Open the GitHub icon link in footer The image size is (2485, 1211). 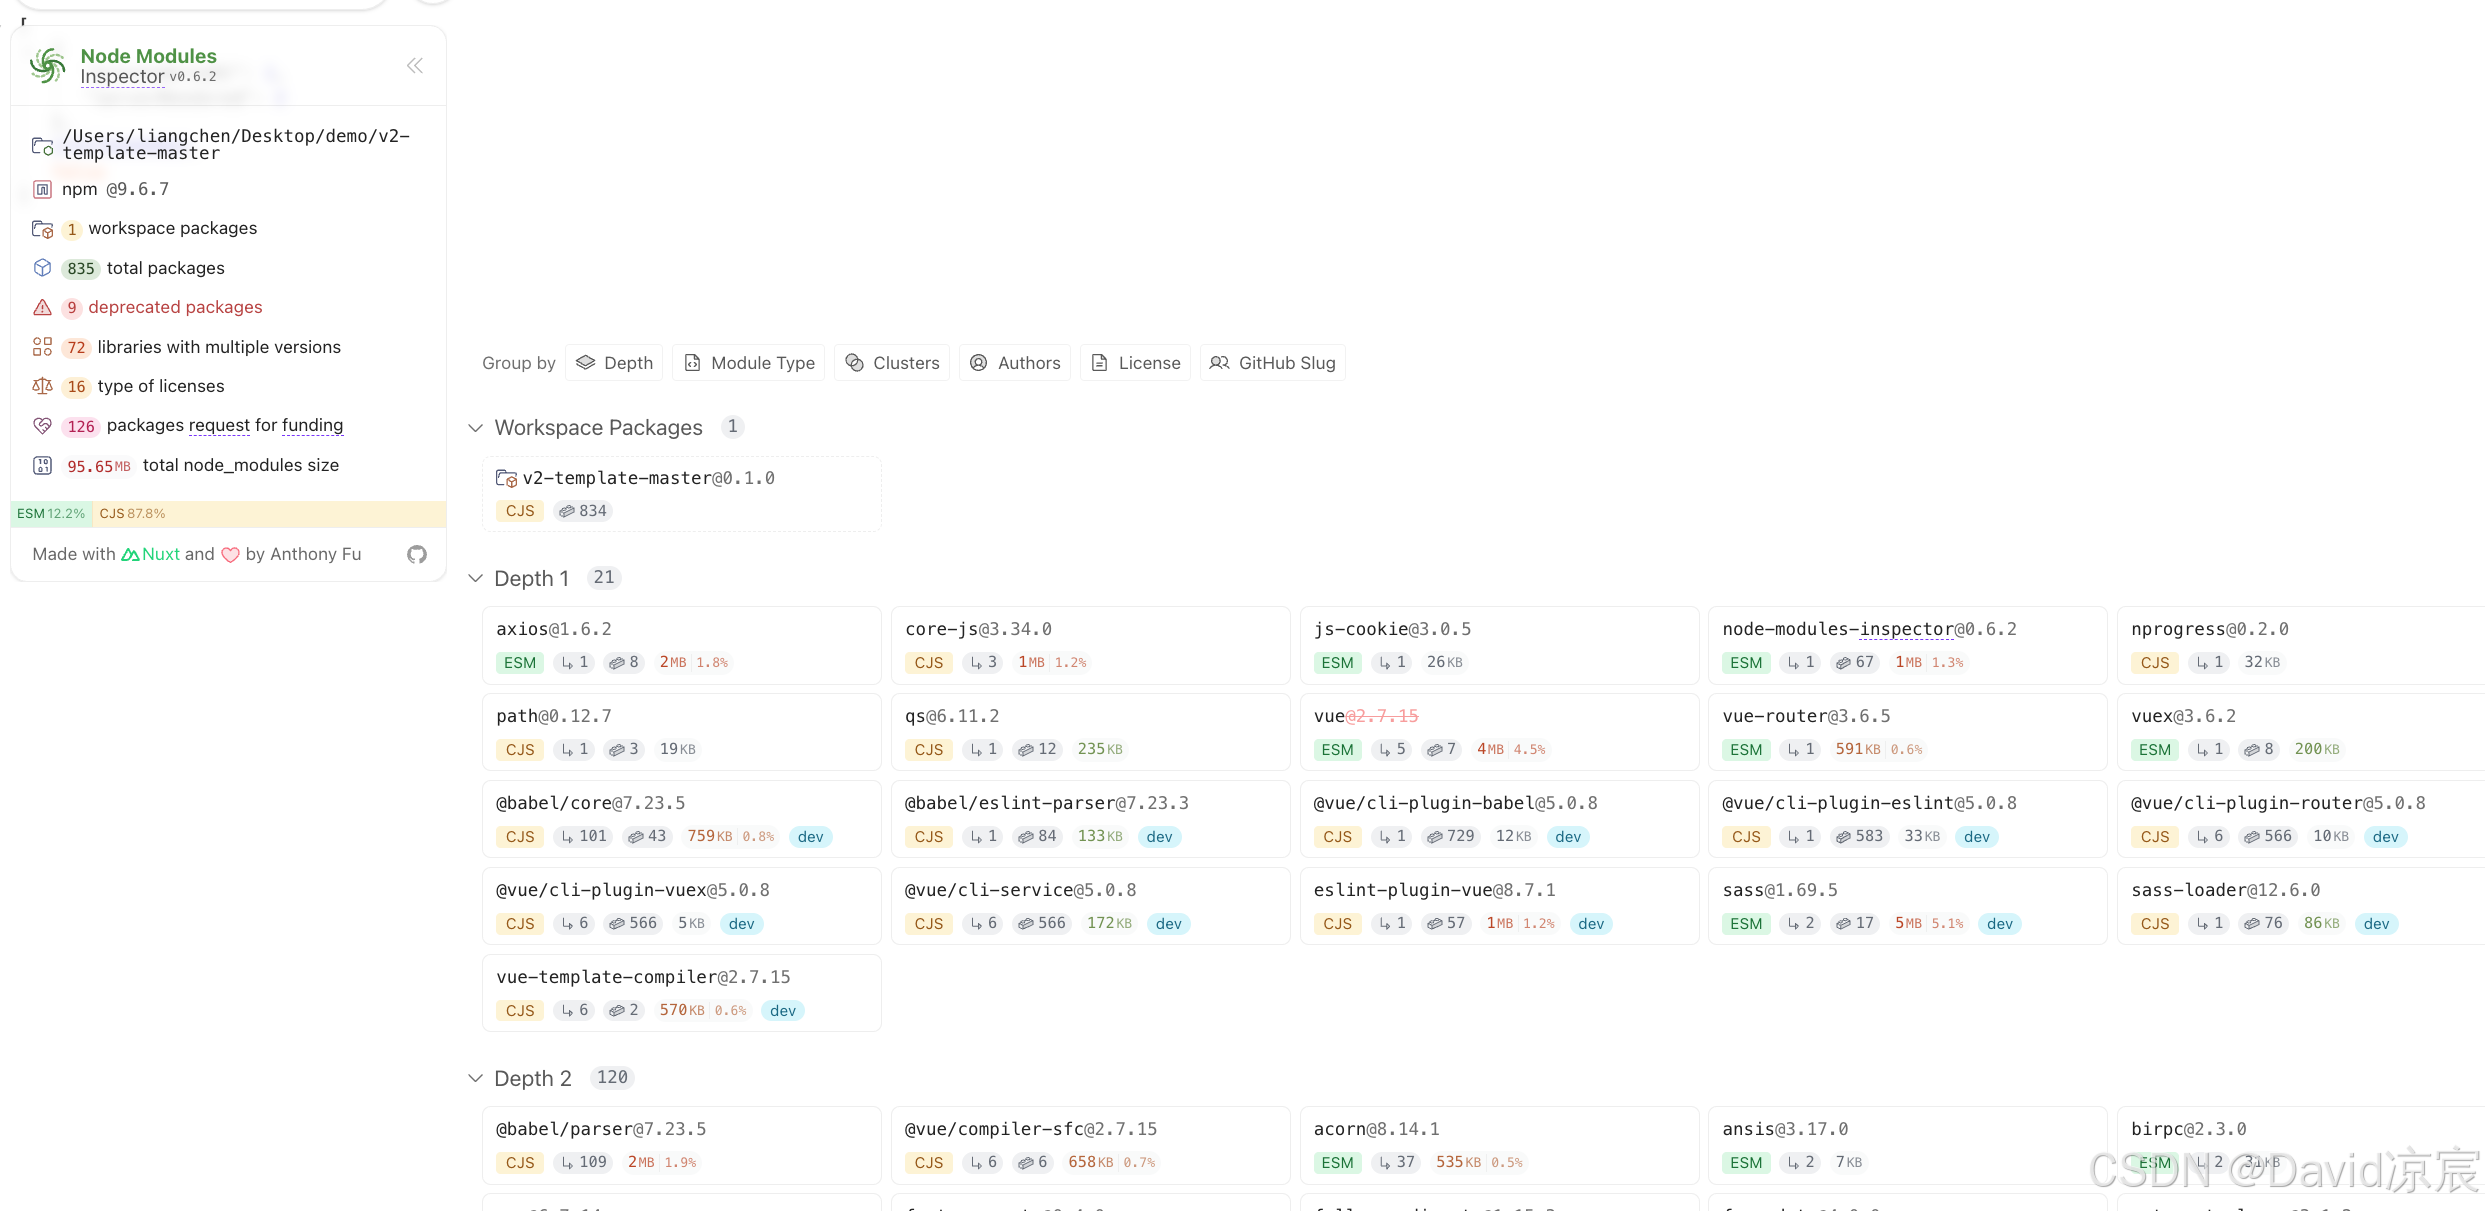tap(417, 554)
